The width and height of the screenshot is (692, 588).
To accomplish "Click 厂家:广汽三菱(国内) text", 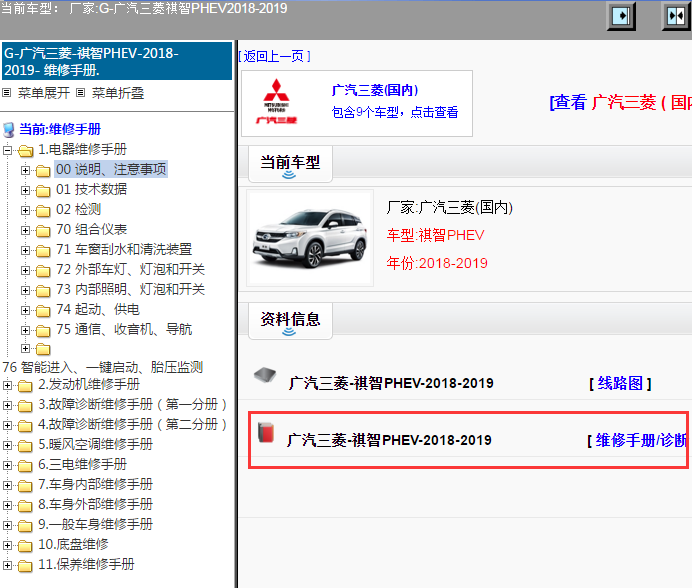I will pyautogui.click(x=450, y=207).
